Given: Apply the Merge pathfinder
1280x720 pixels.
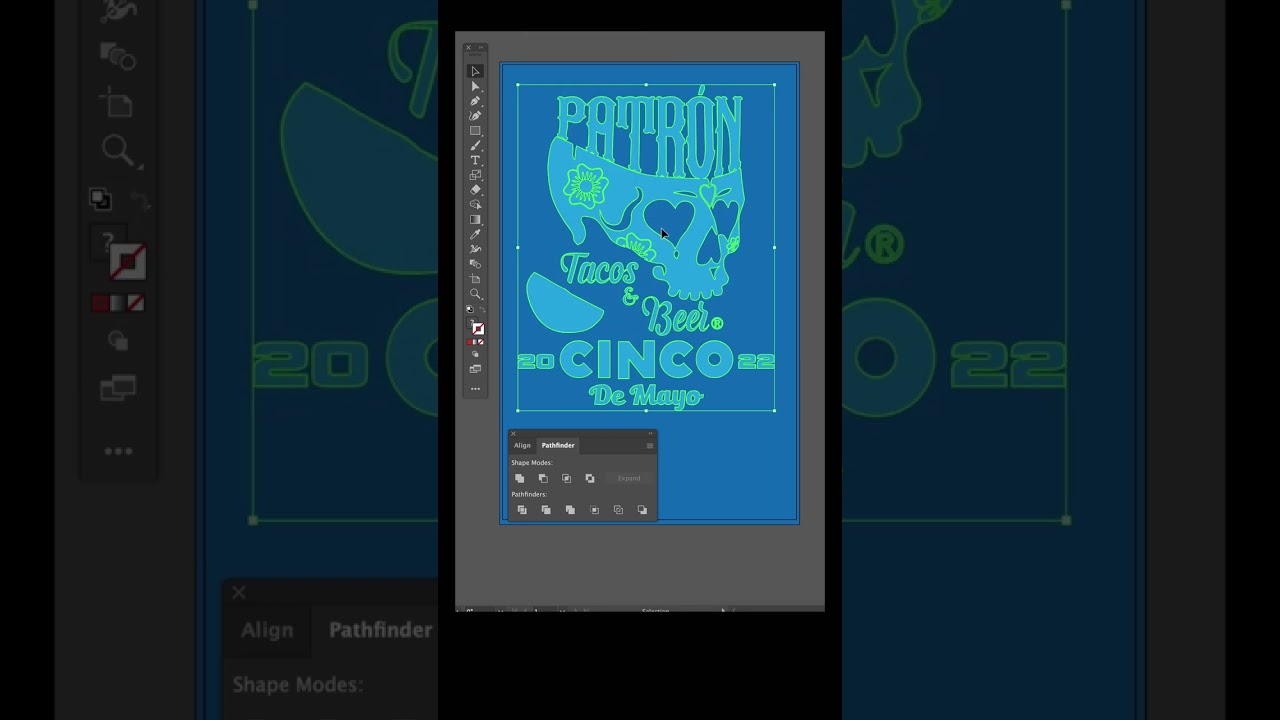Looking at the screenshot, I should [570, 510].
